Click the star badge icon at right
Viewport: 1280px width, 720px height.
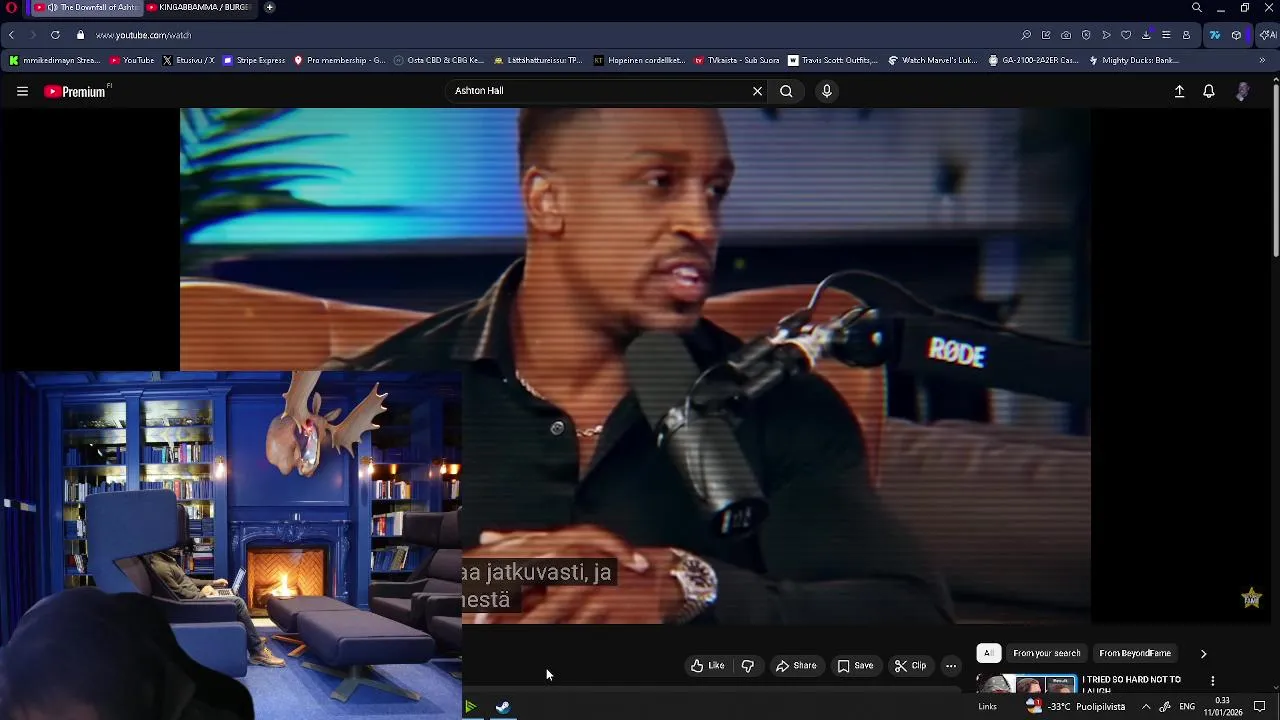tap(1251, 598)
